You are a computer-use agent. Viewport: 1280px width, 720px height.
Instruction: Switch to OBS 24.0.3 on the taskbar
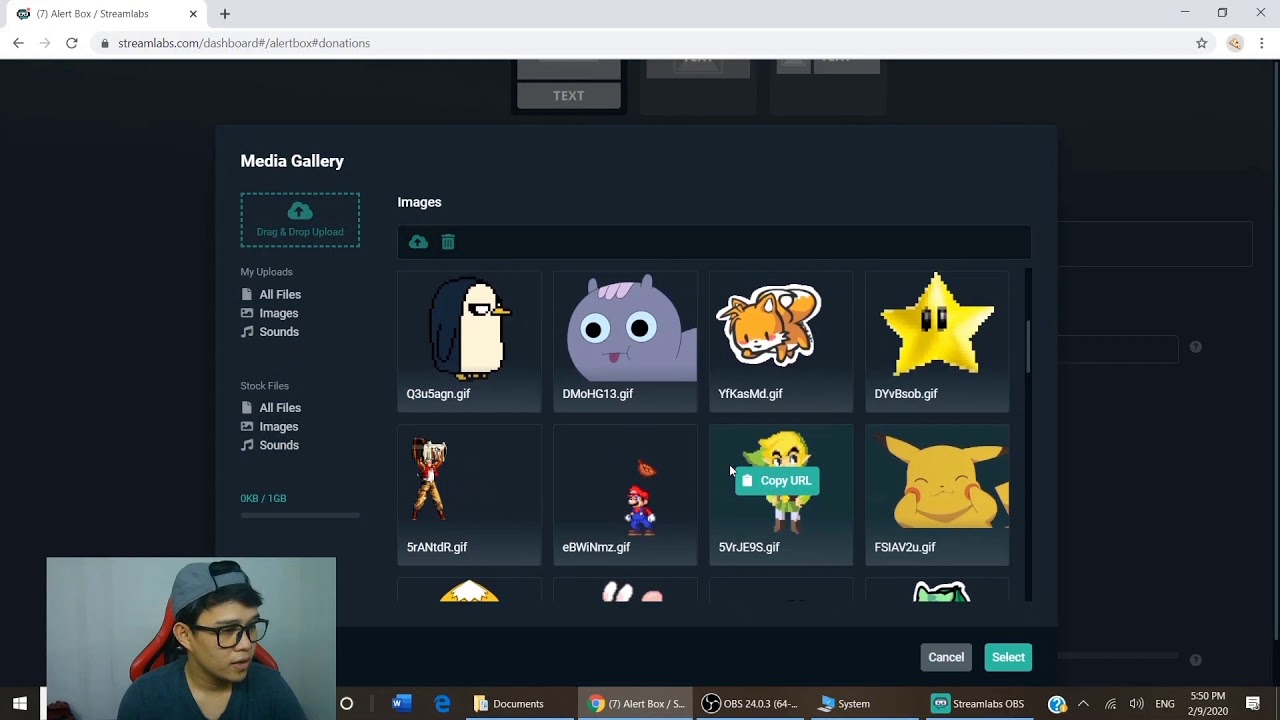750,704
